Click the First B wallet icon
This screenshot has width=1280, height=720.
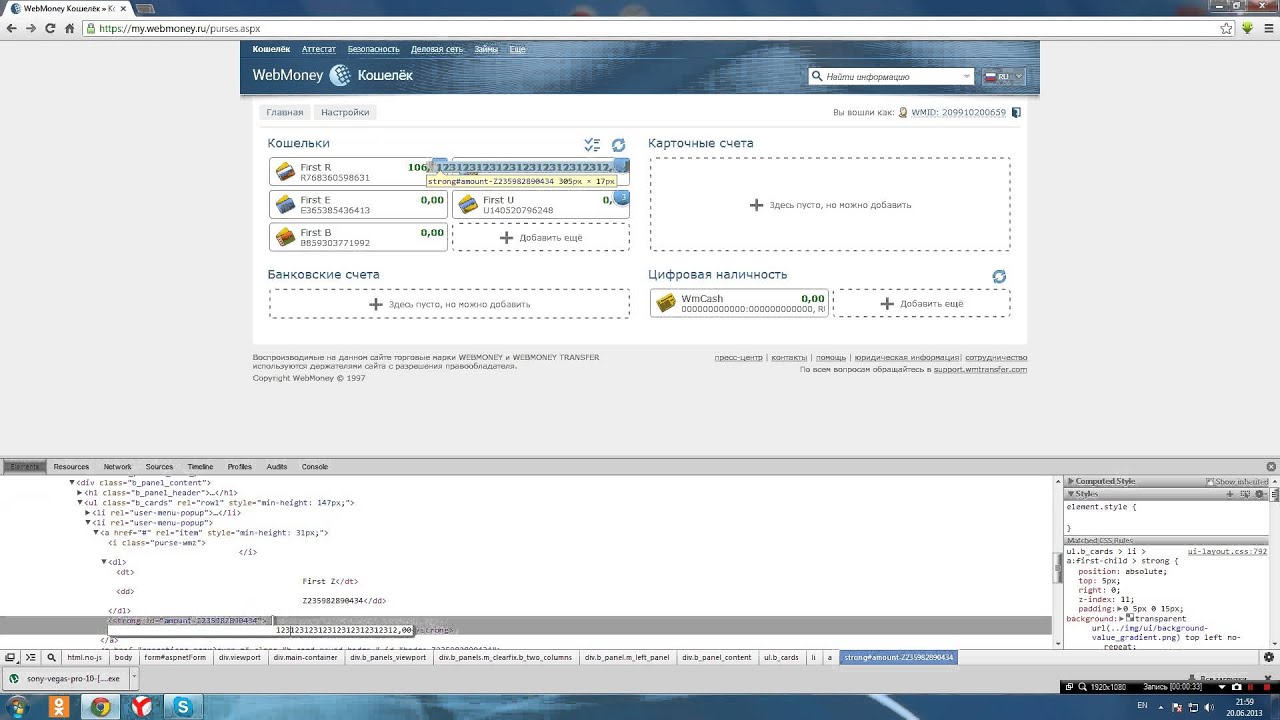pyautogui.click(x=285, y=237)
